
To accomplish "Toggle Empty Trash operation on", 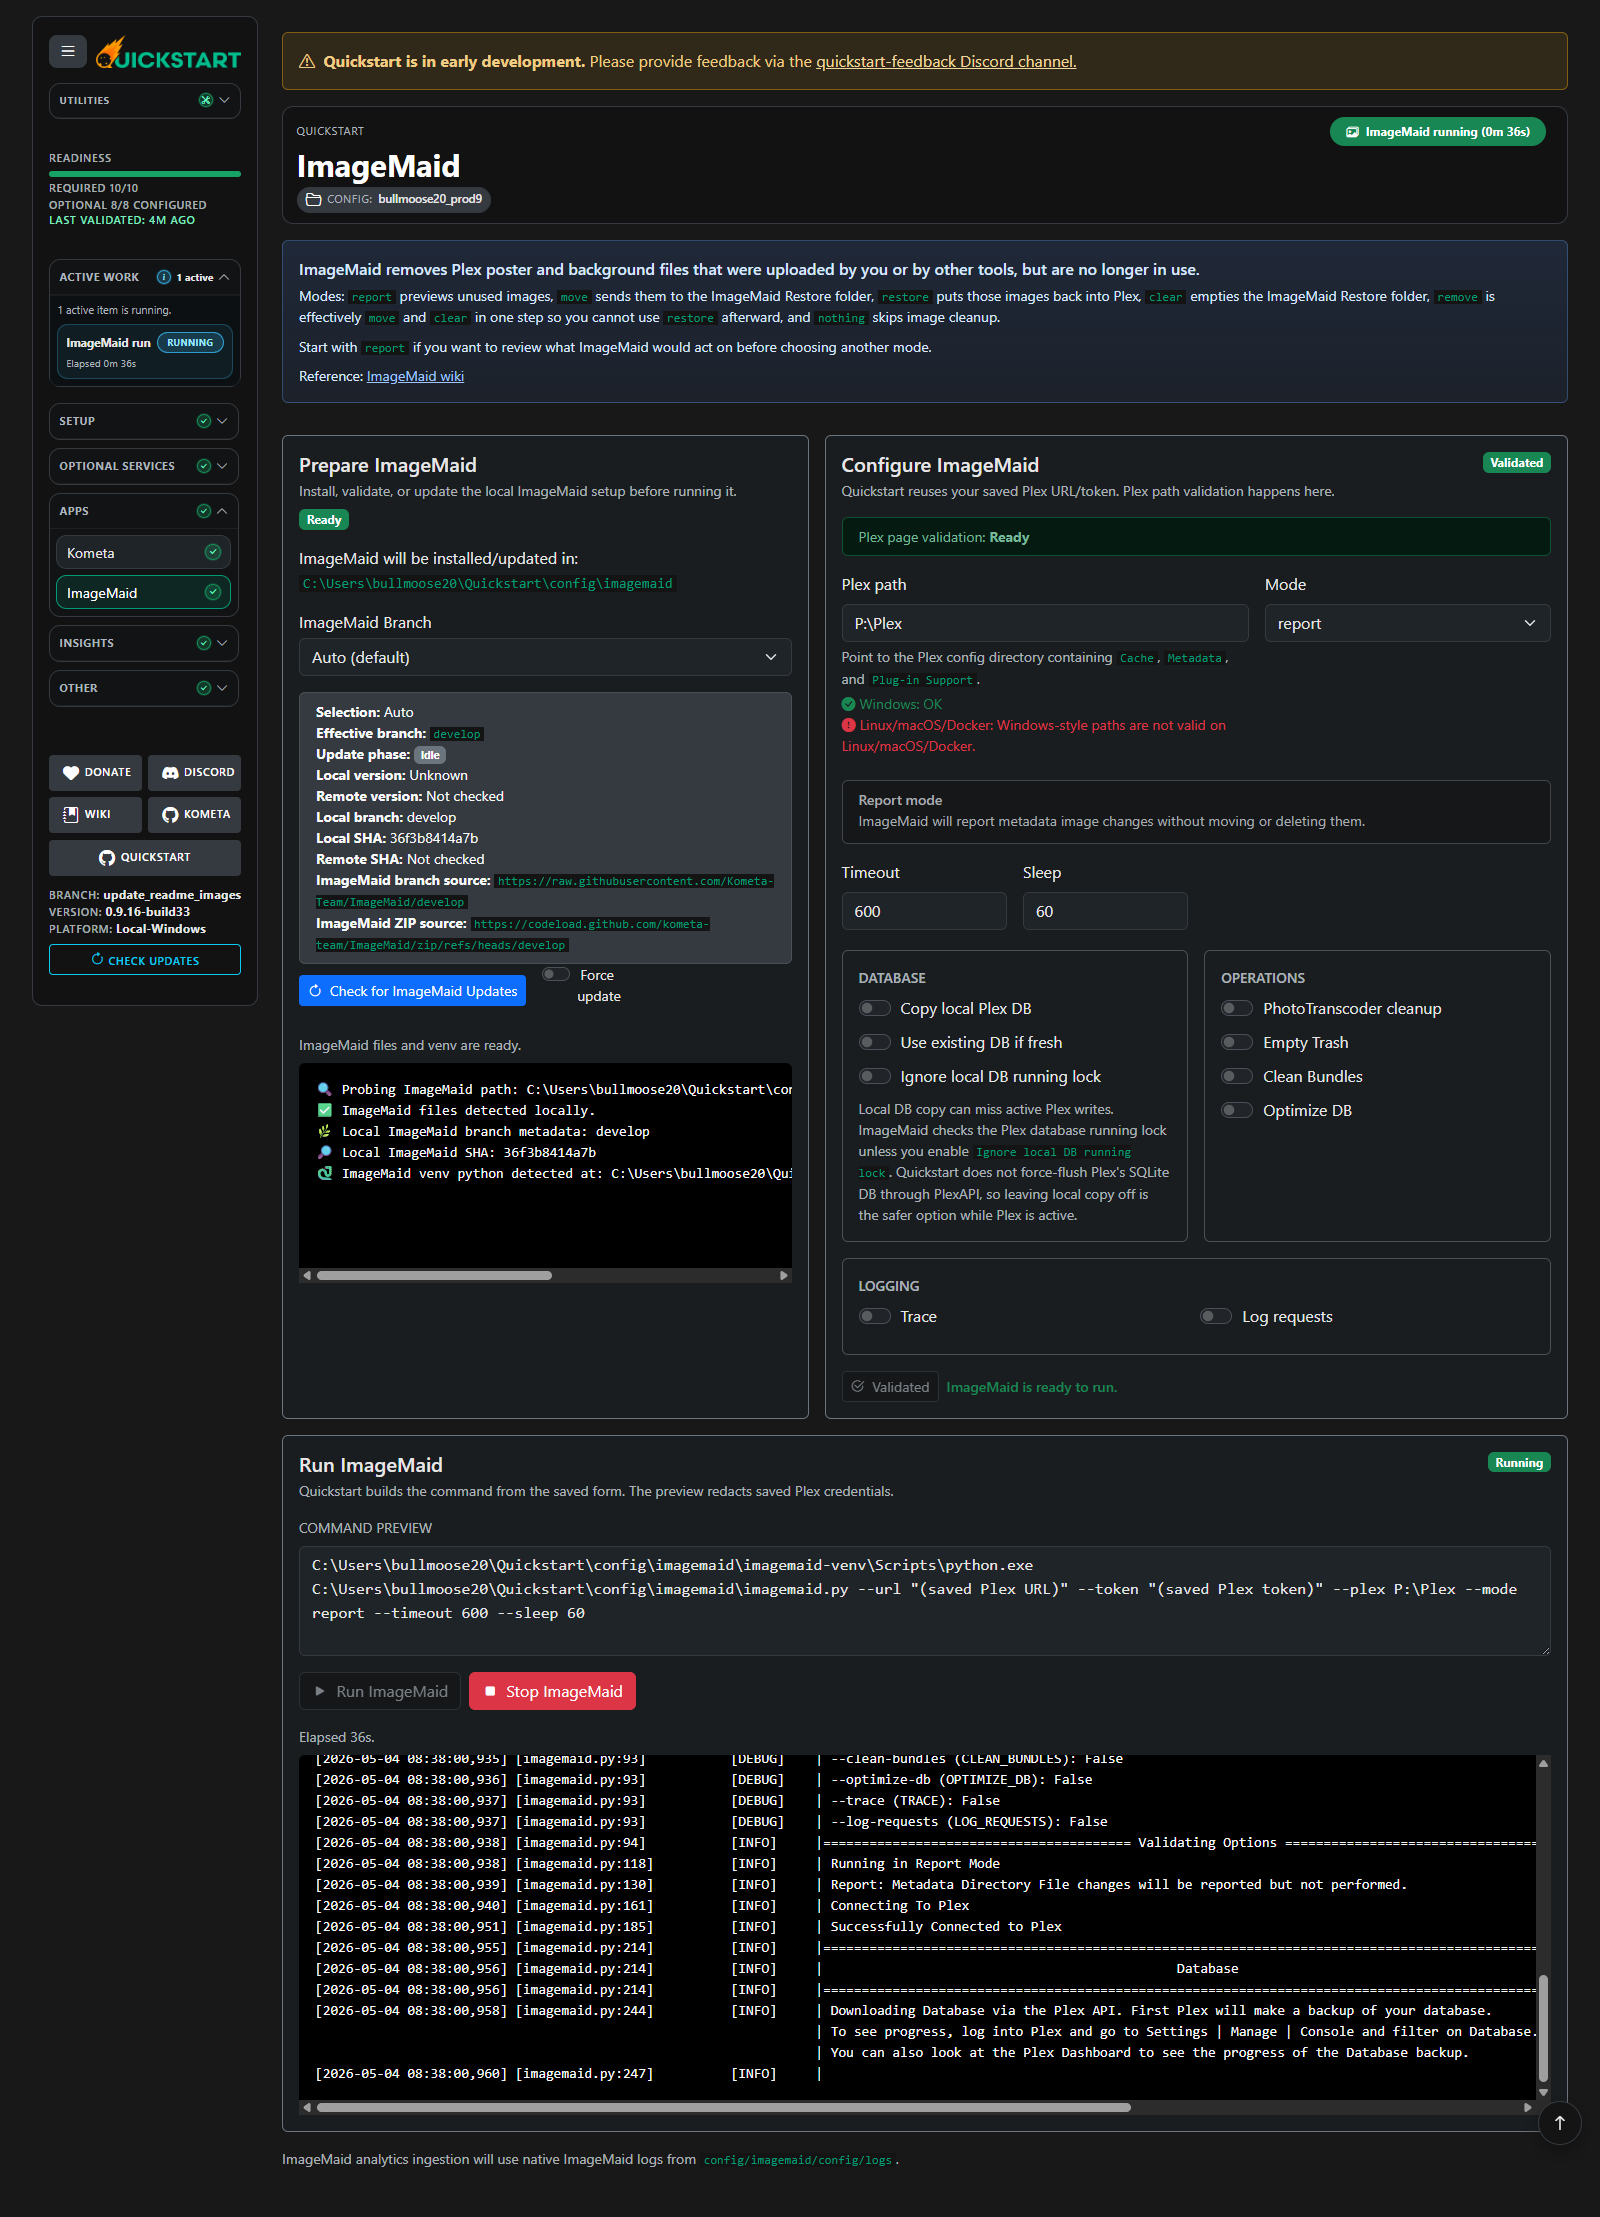I will point(1237,1042).
